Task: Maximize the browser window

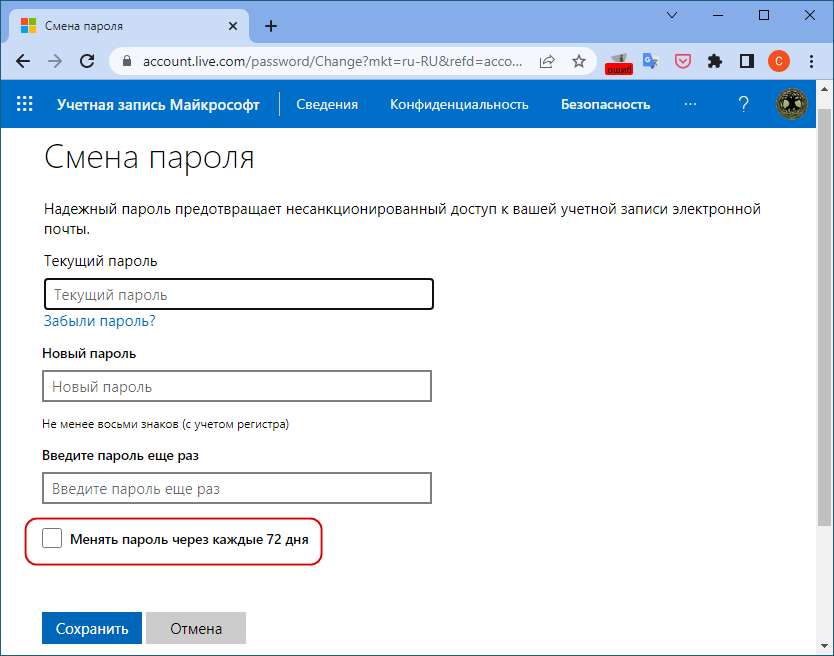Action: click(x=763, y=15)
